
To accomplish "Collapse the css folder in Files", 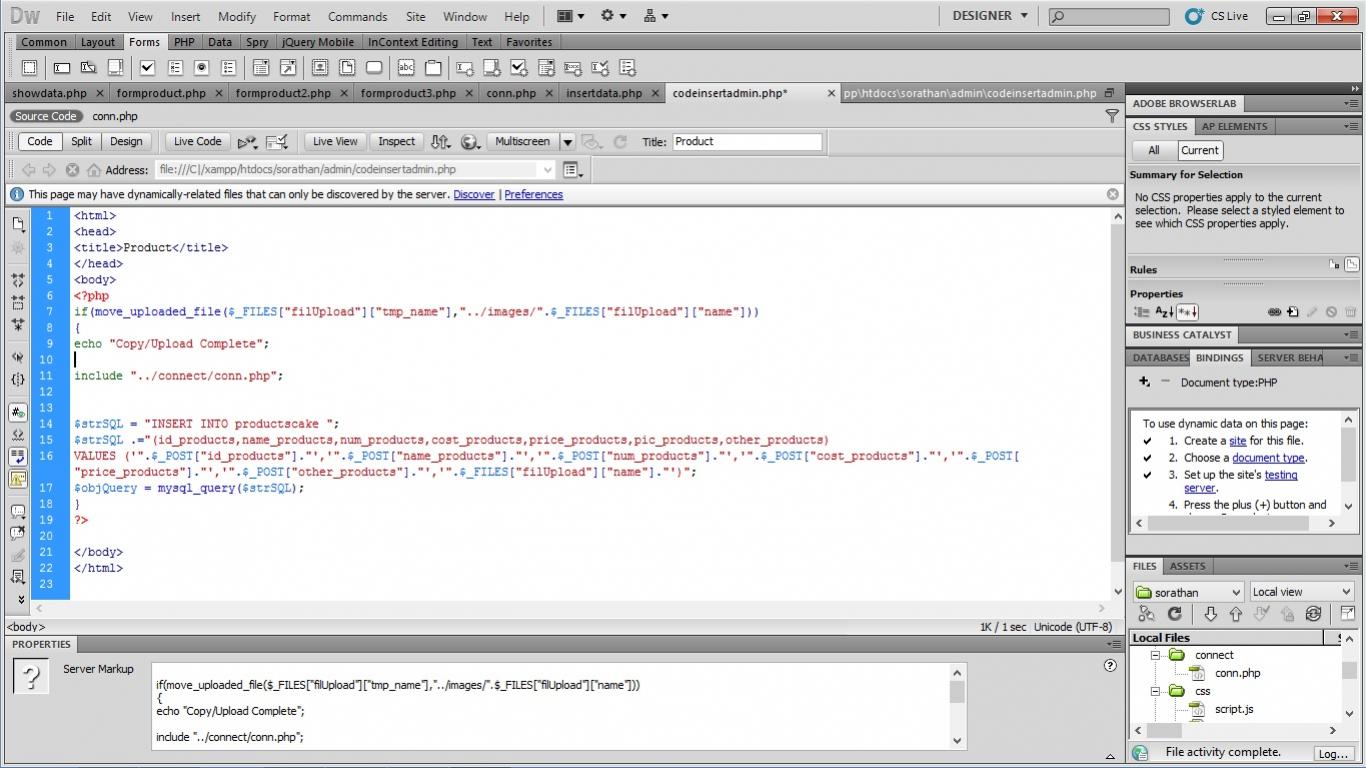I will pos(1154,691).
